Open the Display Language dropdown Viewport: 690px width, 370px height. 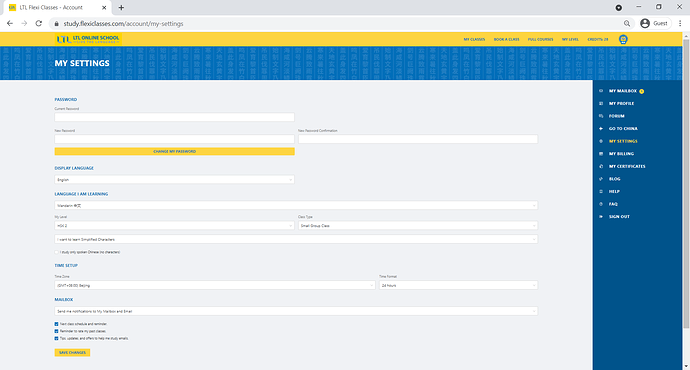coord(174,180)
